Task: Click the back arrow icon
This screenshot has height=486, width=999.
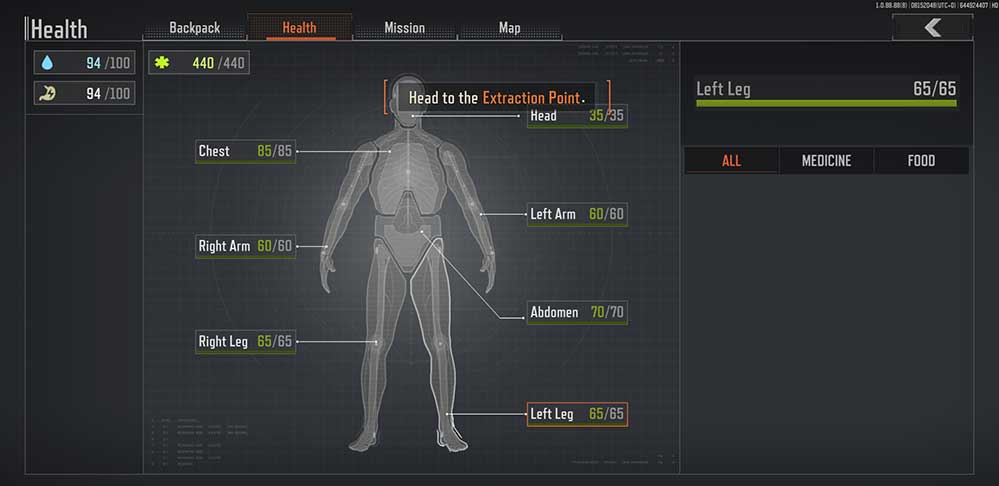Action: 933,27
